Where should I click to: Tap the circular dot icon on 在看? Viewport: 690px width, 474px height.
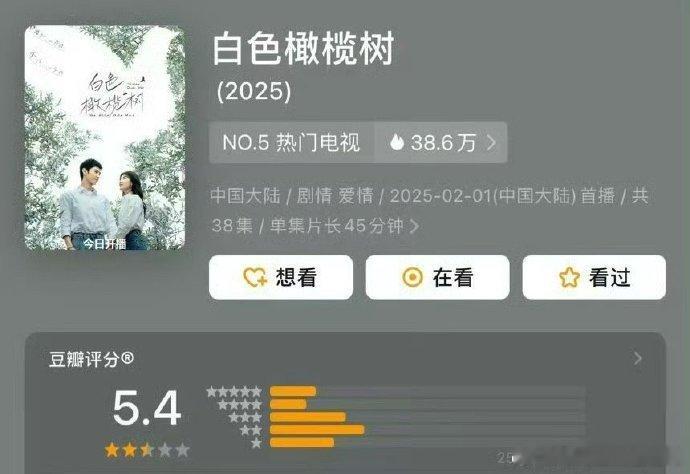(x=412, y=277)
